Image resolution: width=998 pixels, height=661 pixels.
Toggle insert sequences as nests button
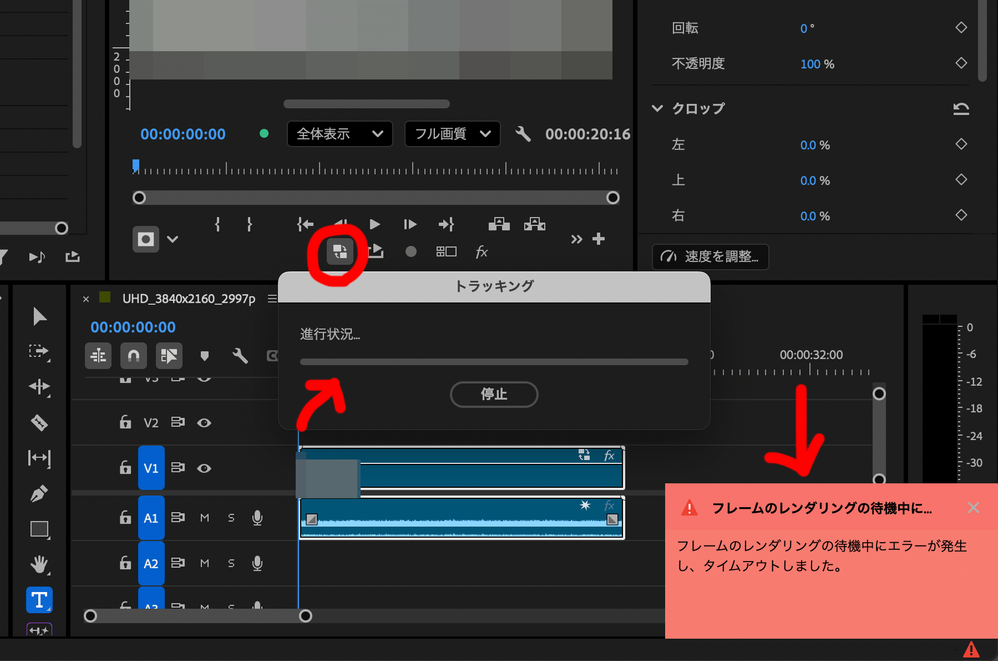(99, 356)
